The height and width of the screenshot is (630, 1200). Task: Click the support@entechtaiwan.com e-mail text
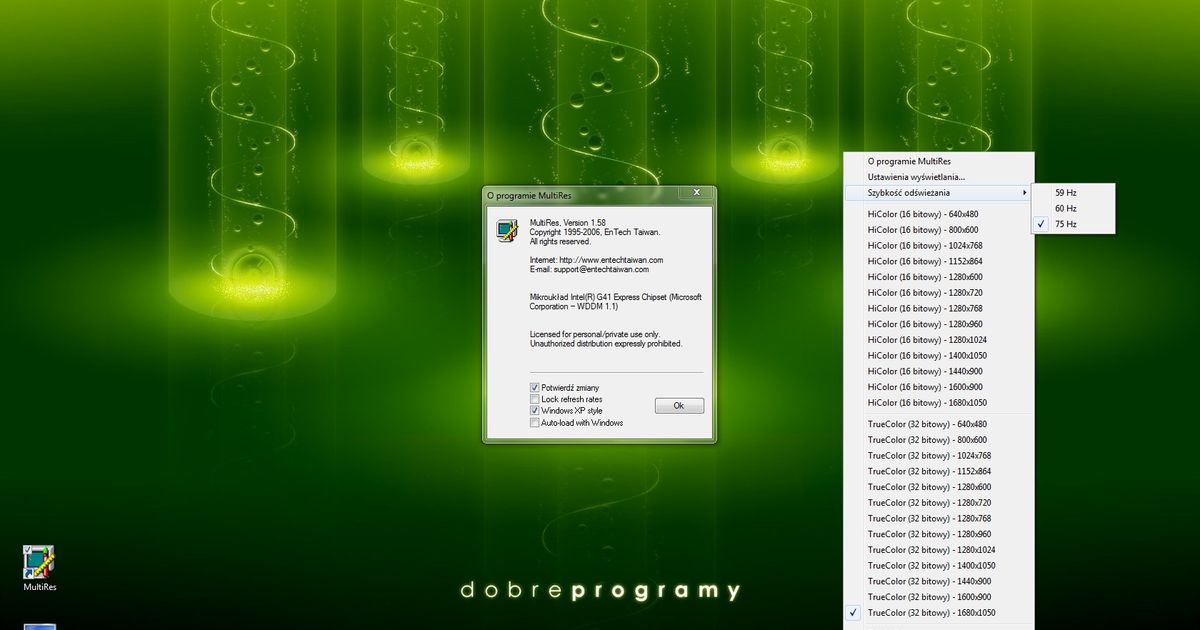(x=602, y=270)
